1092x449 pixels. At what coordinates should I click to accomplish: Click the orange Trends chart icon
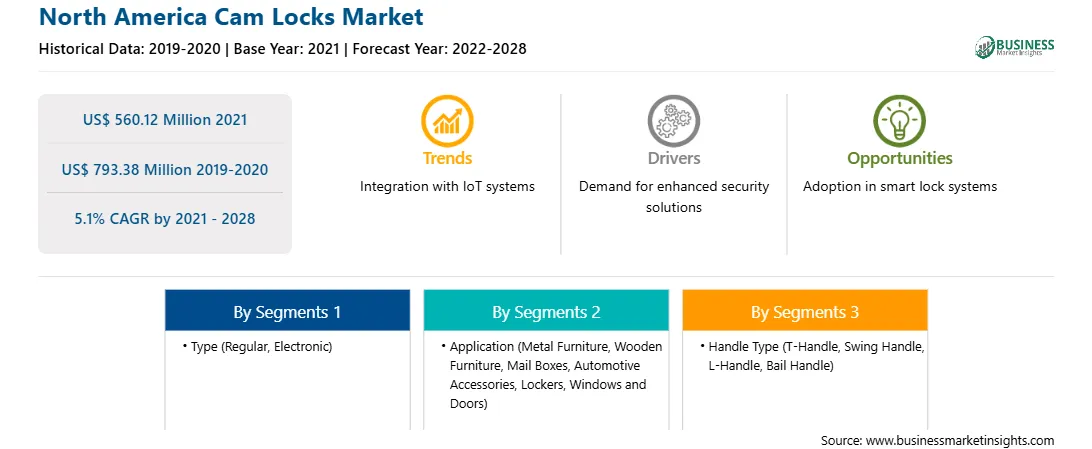pyautogui.click(x=447, y=120)
